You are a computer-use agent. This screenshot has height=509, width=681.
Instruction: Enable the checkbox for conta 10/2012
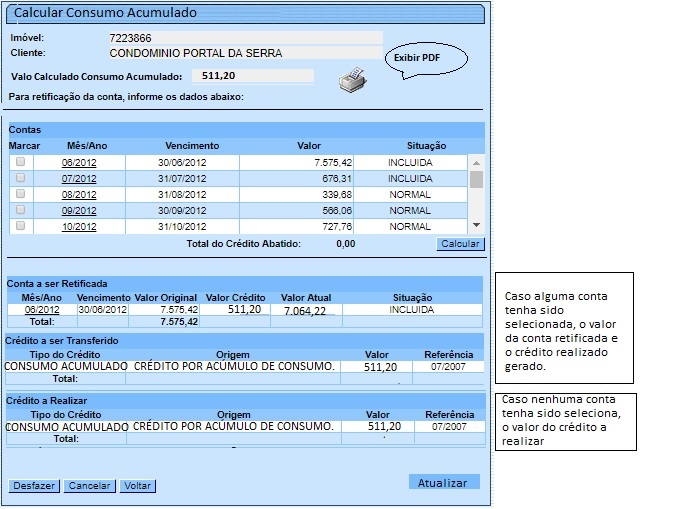(20, 226)
